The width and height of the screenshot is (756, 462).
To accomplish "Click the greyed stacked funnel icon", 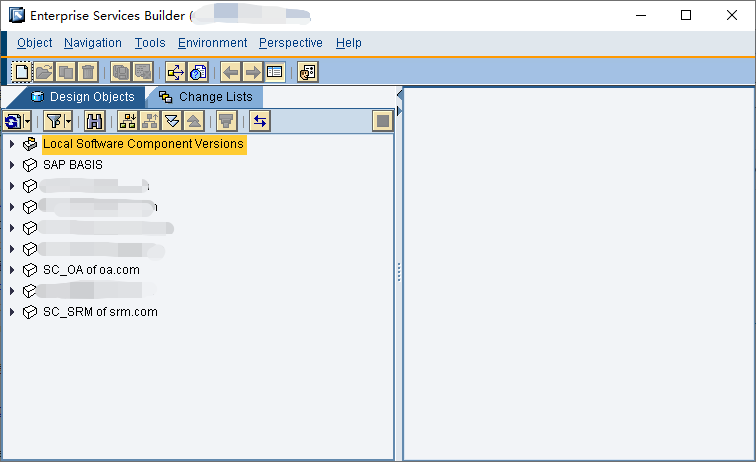I will click(227, 121).
